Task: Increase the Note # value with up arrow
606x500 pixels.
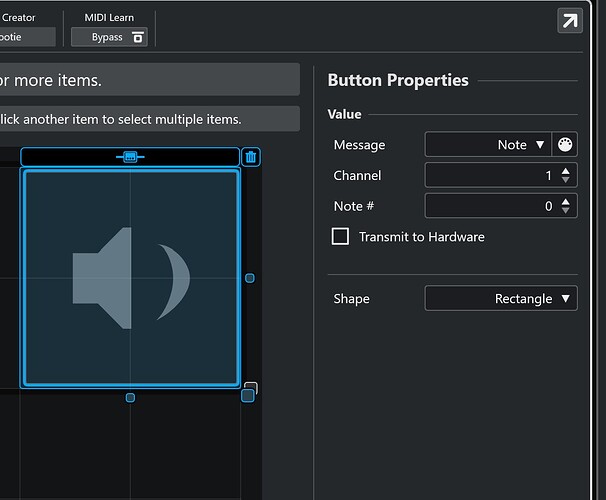Action: pyautogui.click(x=565, y=201)
